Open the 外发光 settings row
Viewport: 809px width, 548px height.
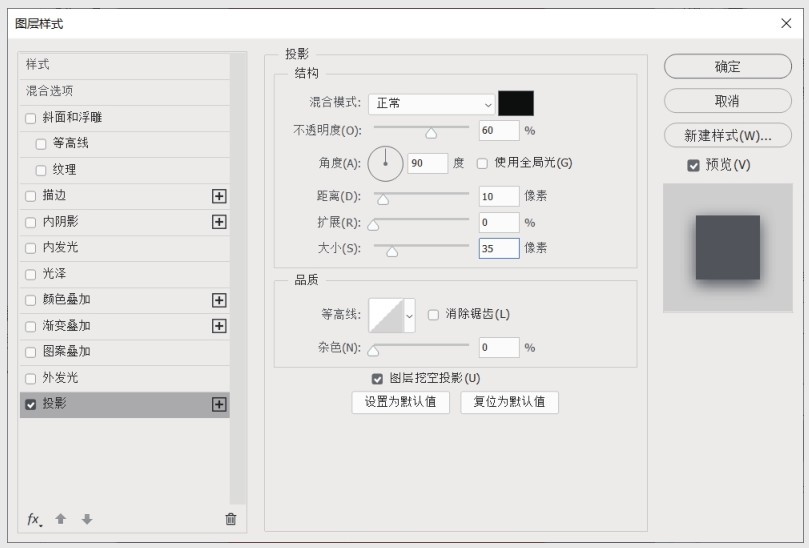tap(124, 378)
